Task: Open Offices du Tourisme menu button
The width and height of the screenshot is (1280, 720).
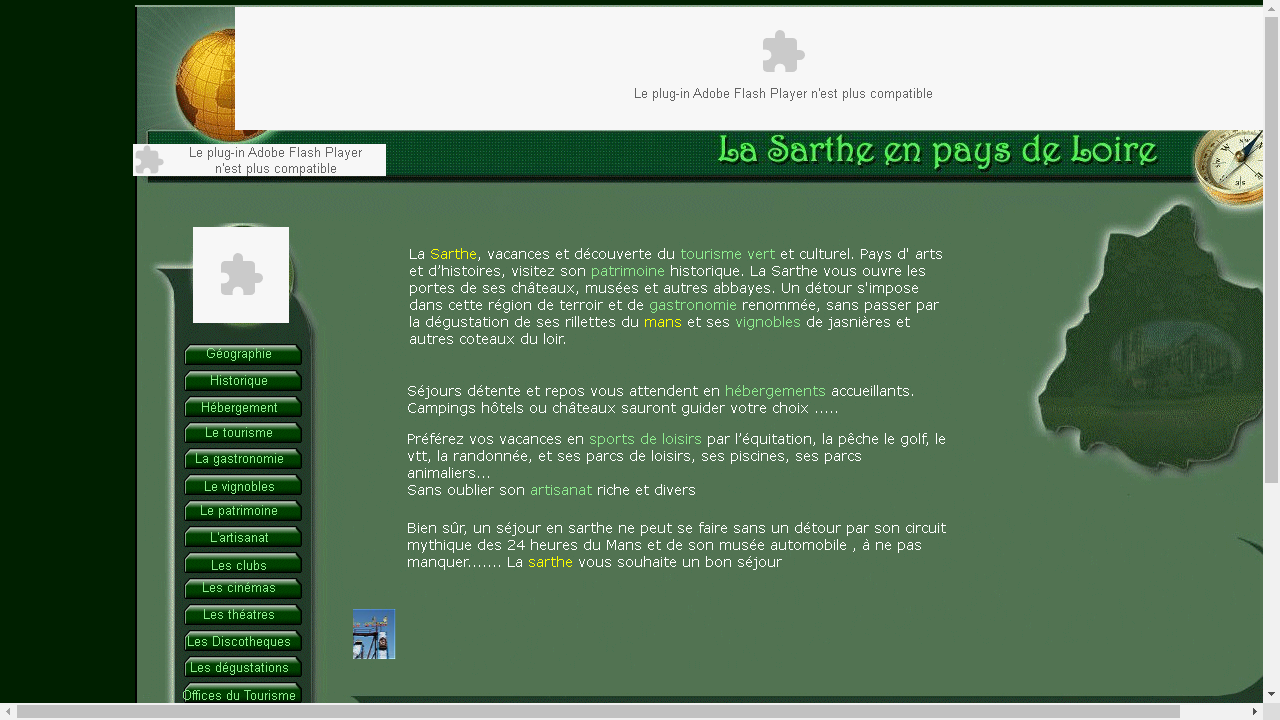Action: (240, 695)
